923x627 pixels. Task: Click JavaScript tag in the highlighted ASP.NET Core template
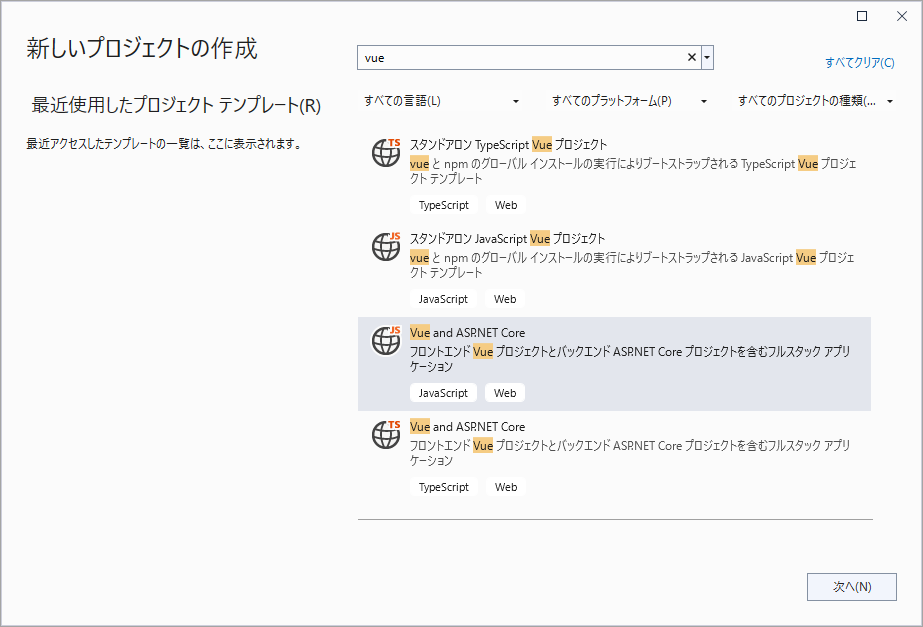click(x=443, y=393)
